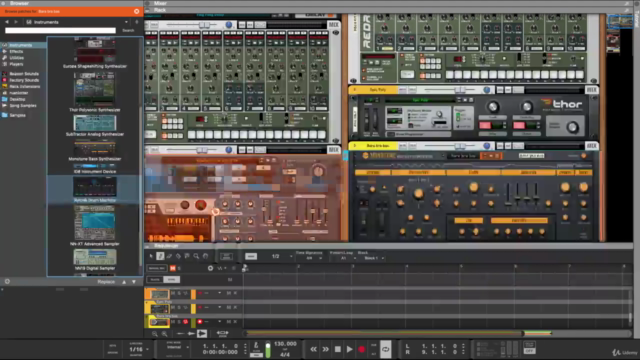640x360 pixels.
Task: Click previous patch up arrow beside Replace
Action: click(124, 282)
